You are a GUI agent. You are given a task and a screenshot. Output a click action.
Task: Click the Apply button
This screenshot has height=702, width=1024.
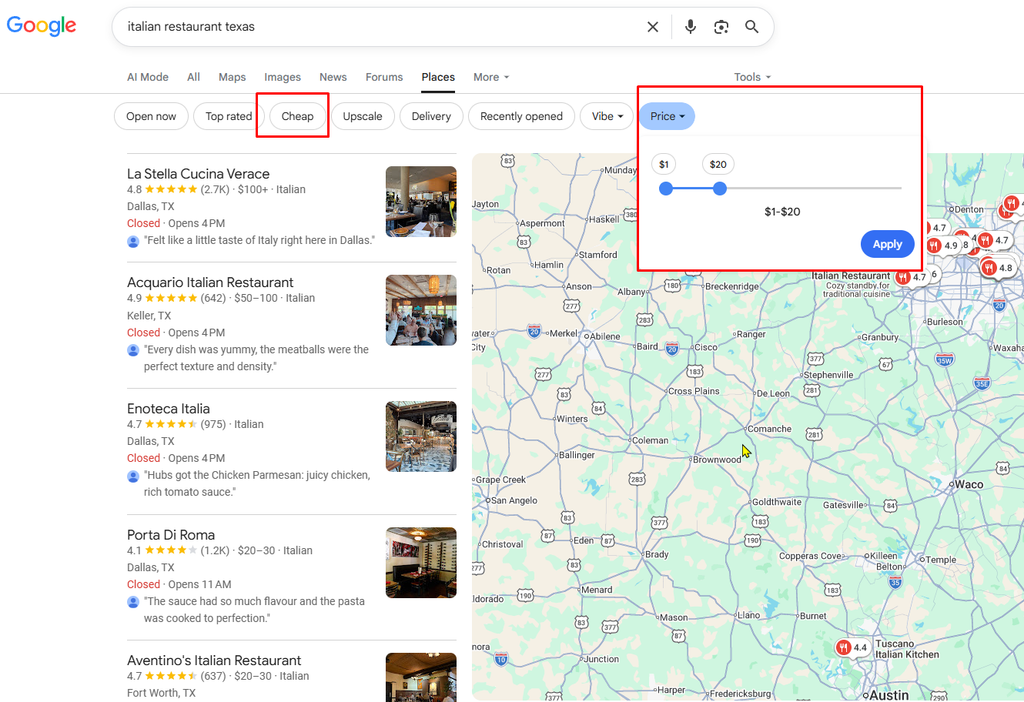[887, 244]
